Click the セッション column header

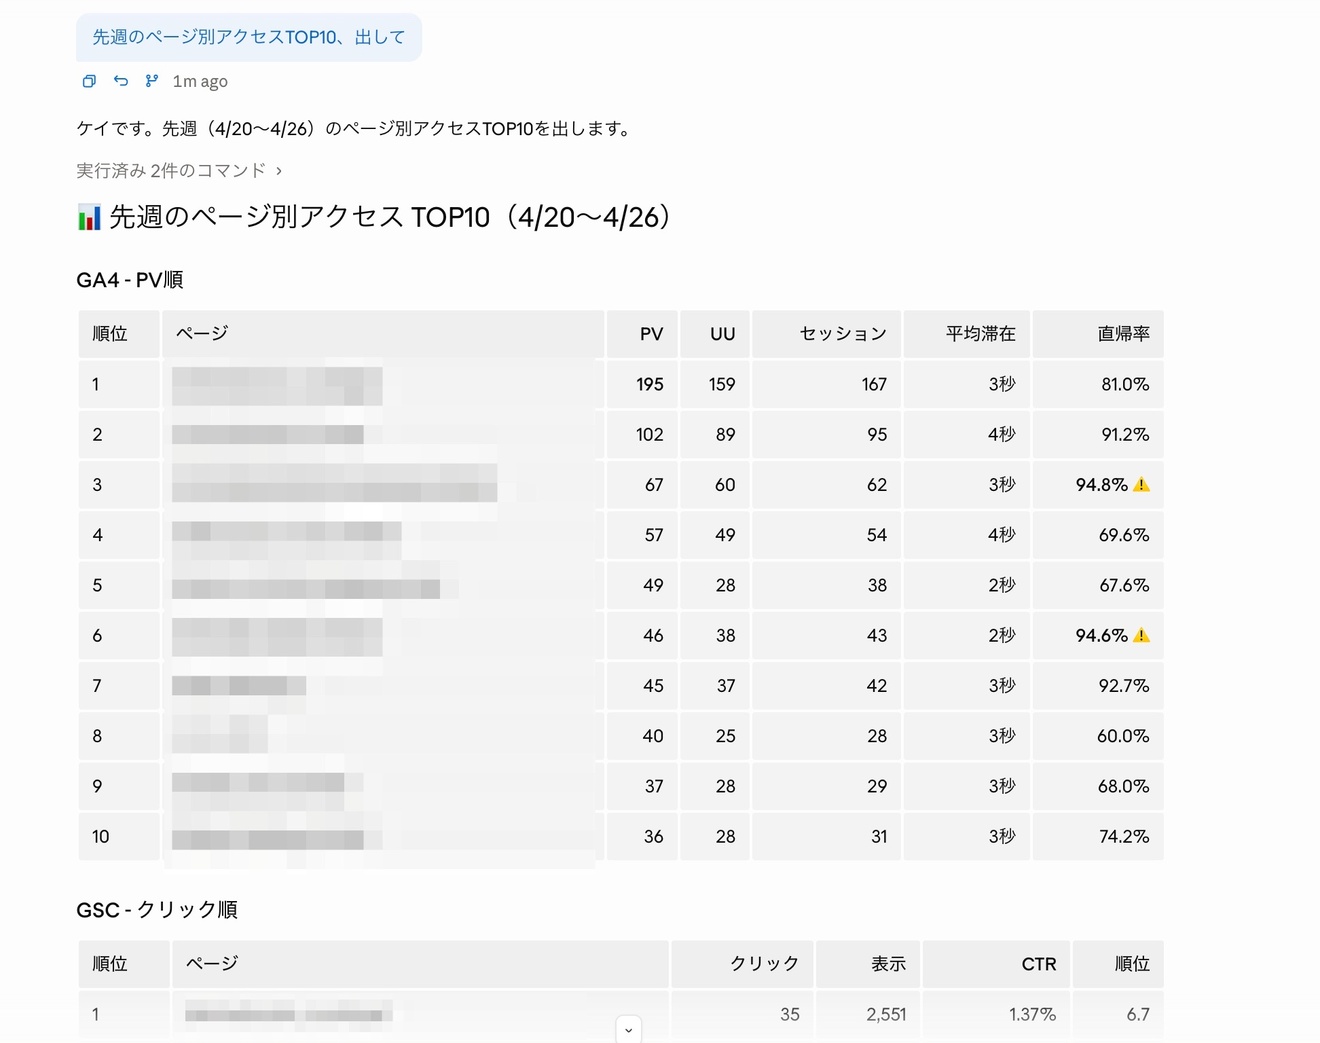click(x=842, y=334)
